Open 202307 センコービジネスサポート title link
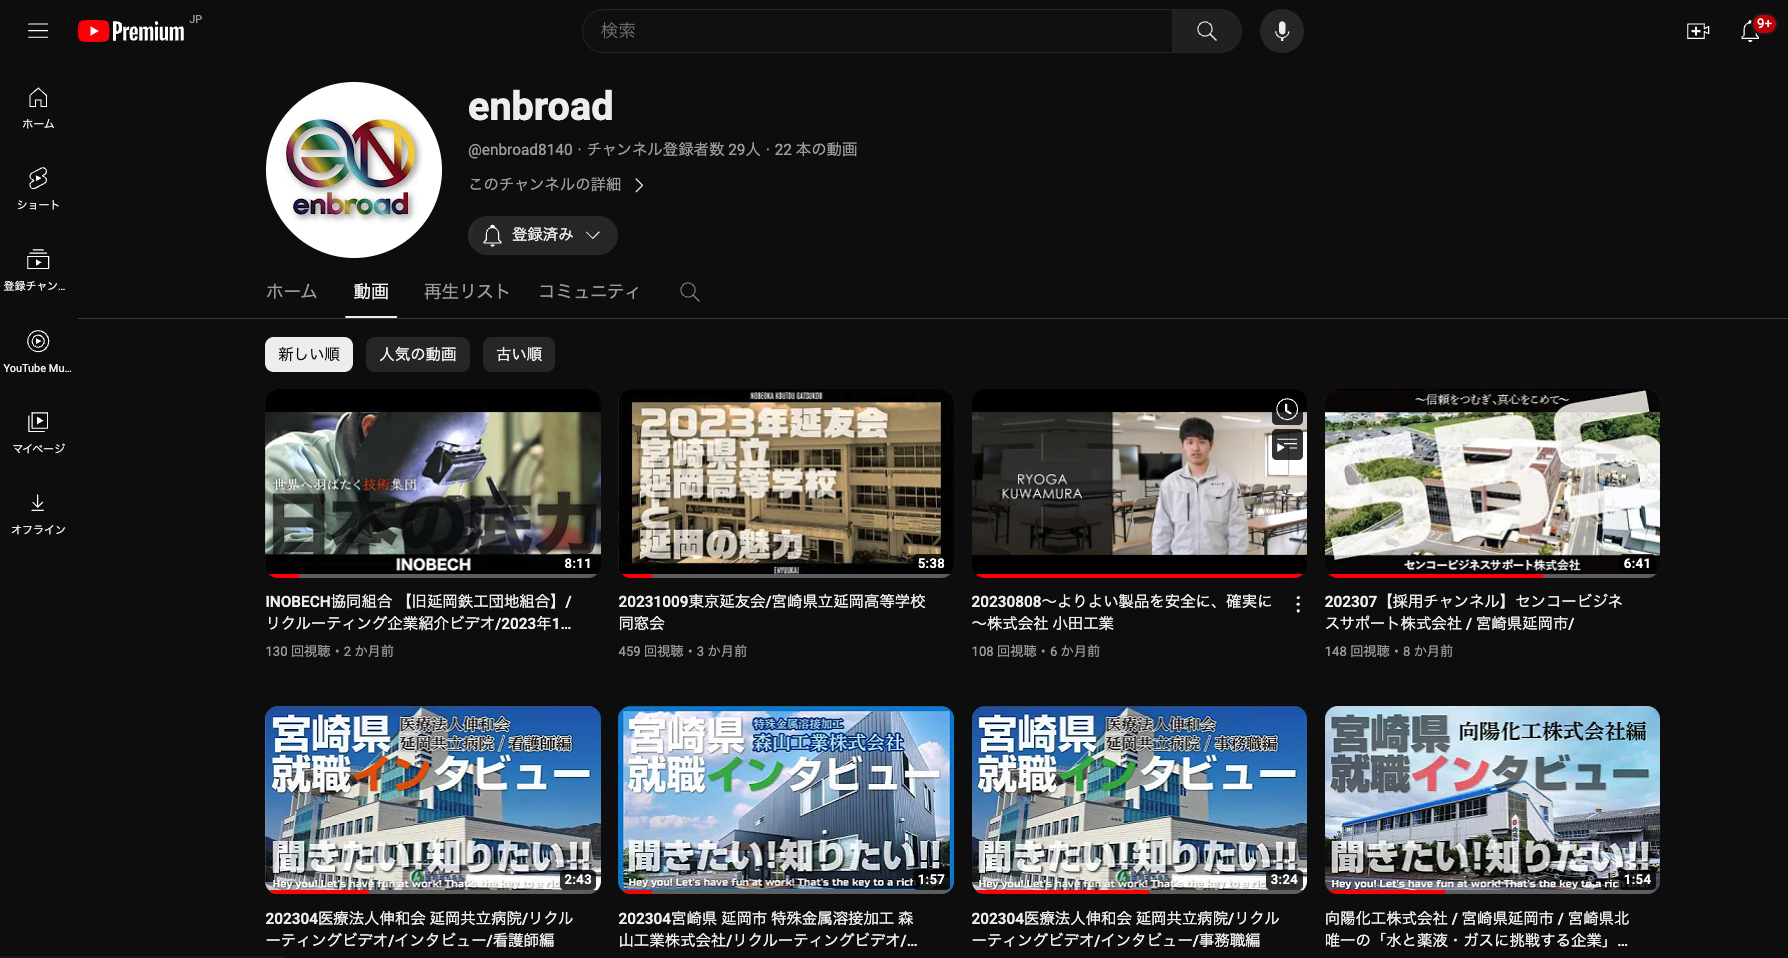 [x=1474, y=612]
